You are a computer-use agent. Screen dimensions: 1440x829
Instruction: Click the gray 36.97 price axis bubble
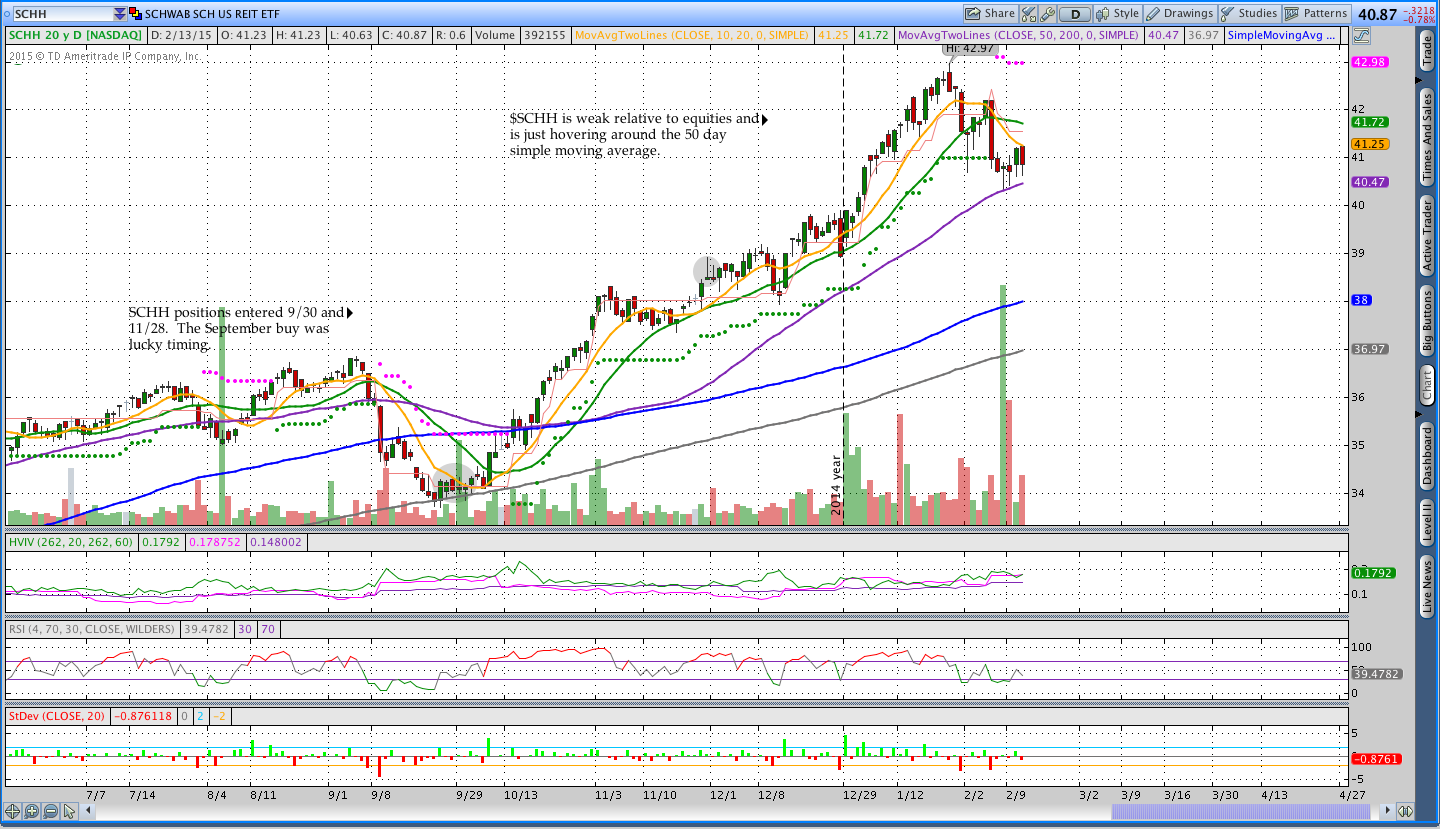(1369, 349)
